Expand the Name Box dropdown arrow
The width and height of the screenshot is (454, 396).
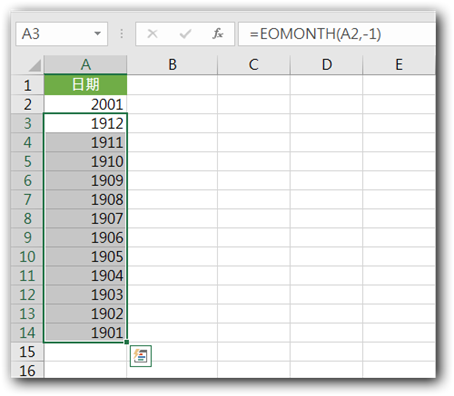click(x=97, y=34)
